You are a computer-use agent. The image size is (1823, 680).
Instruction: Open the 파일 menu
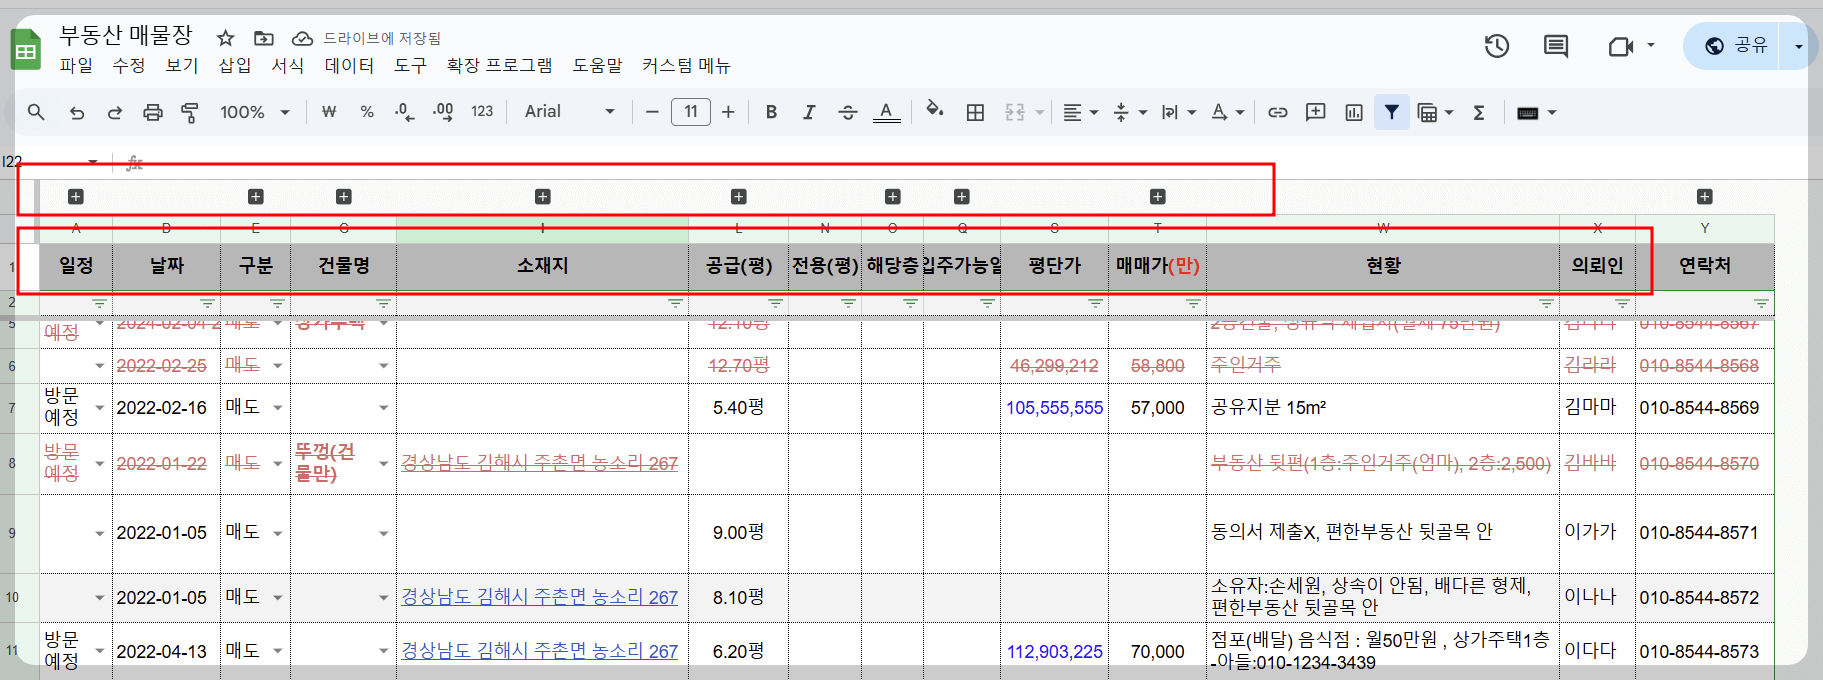point(76,65)
